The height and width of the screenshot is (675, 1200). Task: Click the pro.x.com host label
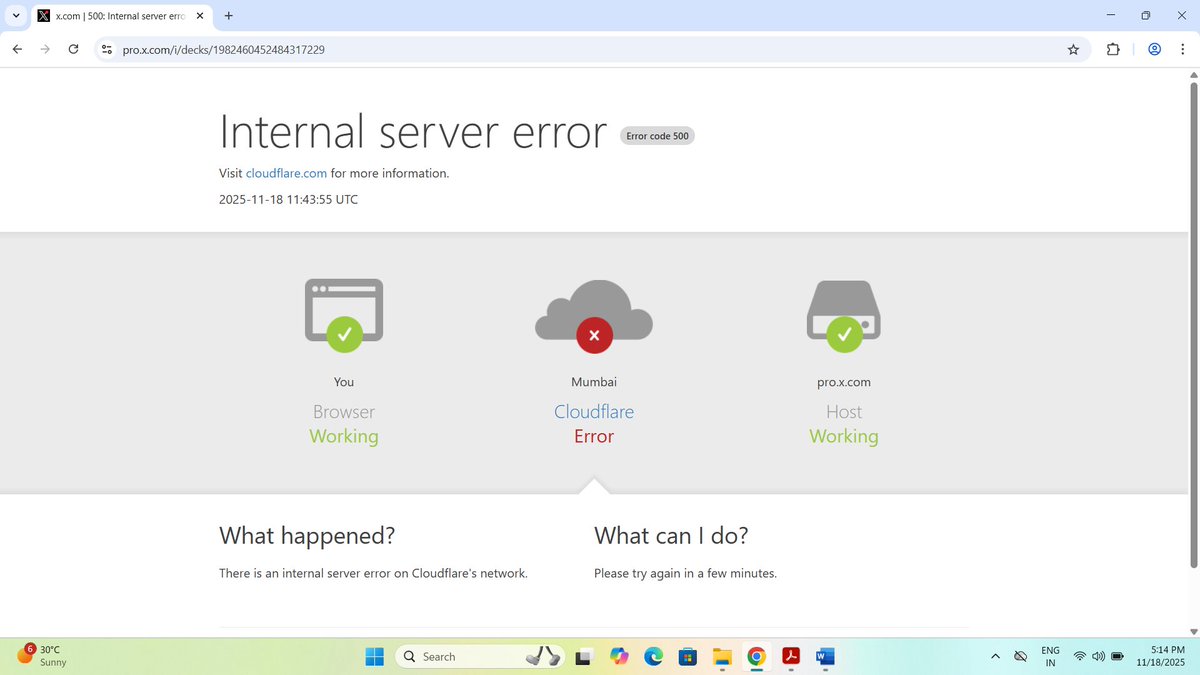pos(844,382)
